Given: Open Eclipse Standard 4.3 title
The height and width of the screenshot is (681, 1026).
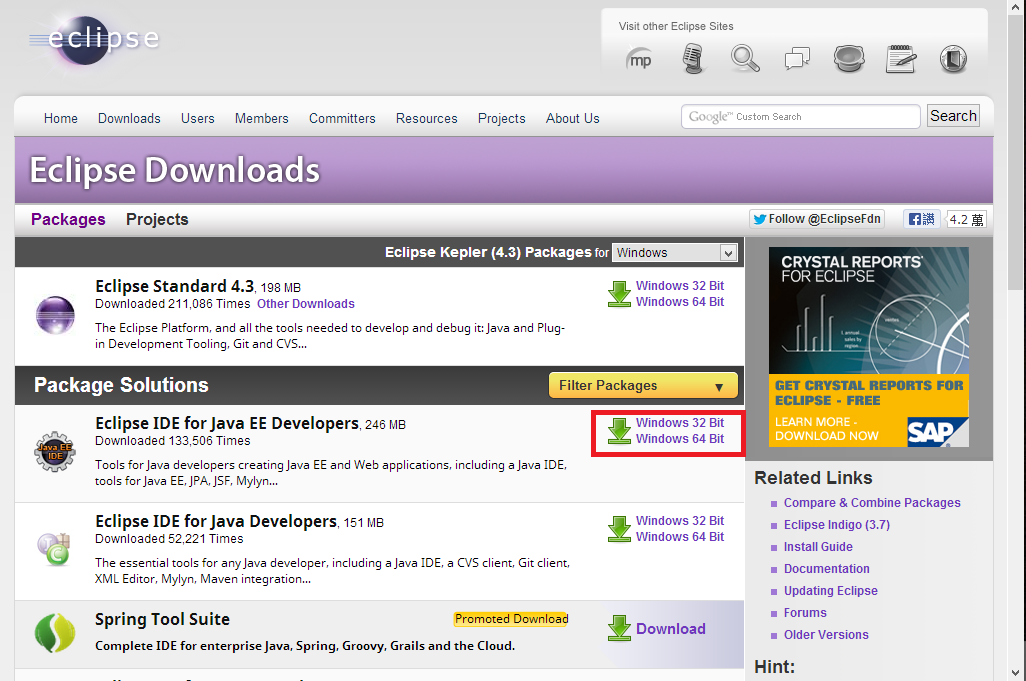Looking at the screenshot, I should [x=174, y=287].
